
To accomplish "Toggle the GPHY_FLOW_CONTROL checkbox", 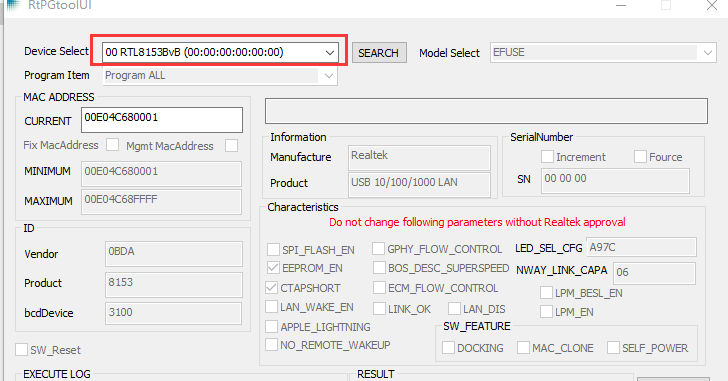I will click(378, 249).
